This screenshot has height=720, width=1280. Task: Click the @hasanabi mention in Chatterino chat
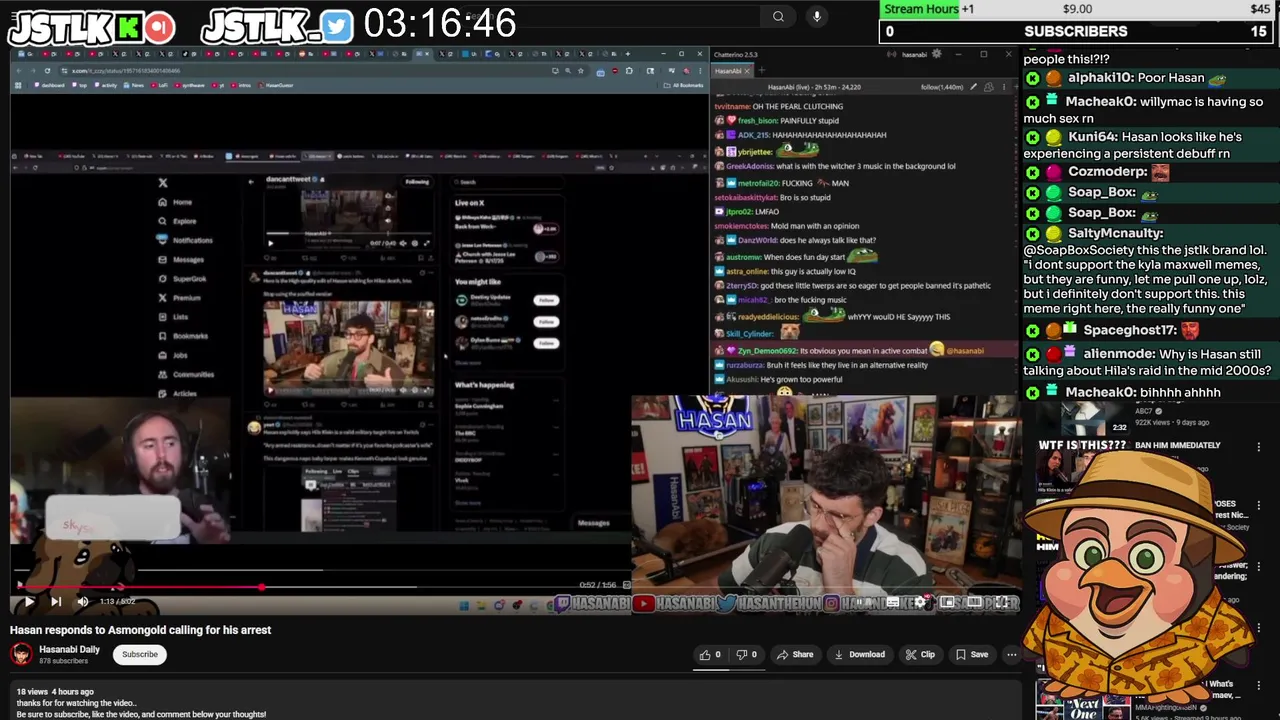click(964, 351)
